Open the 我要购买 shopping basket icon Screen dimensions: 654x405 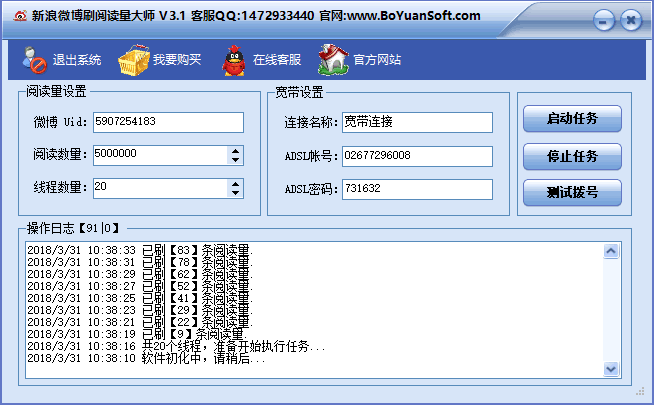133,60
